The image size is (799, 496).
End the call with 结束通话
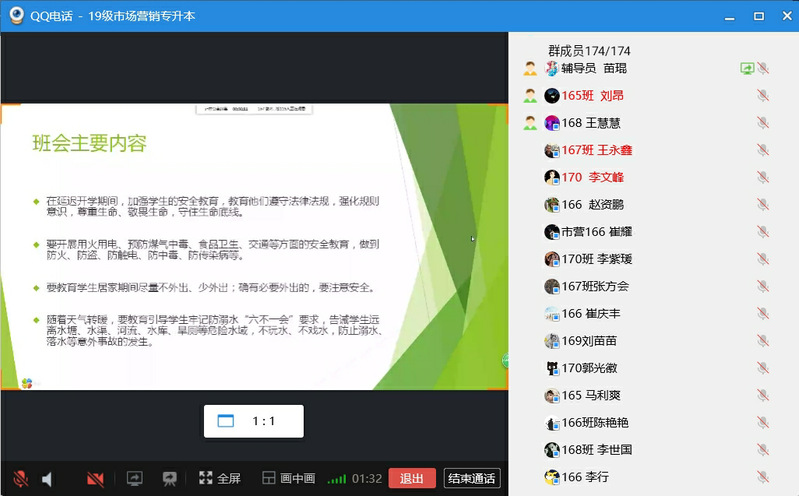(x=472, y=479)
